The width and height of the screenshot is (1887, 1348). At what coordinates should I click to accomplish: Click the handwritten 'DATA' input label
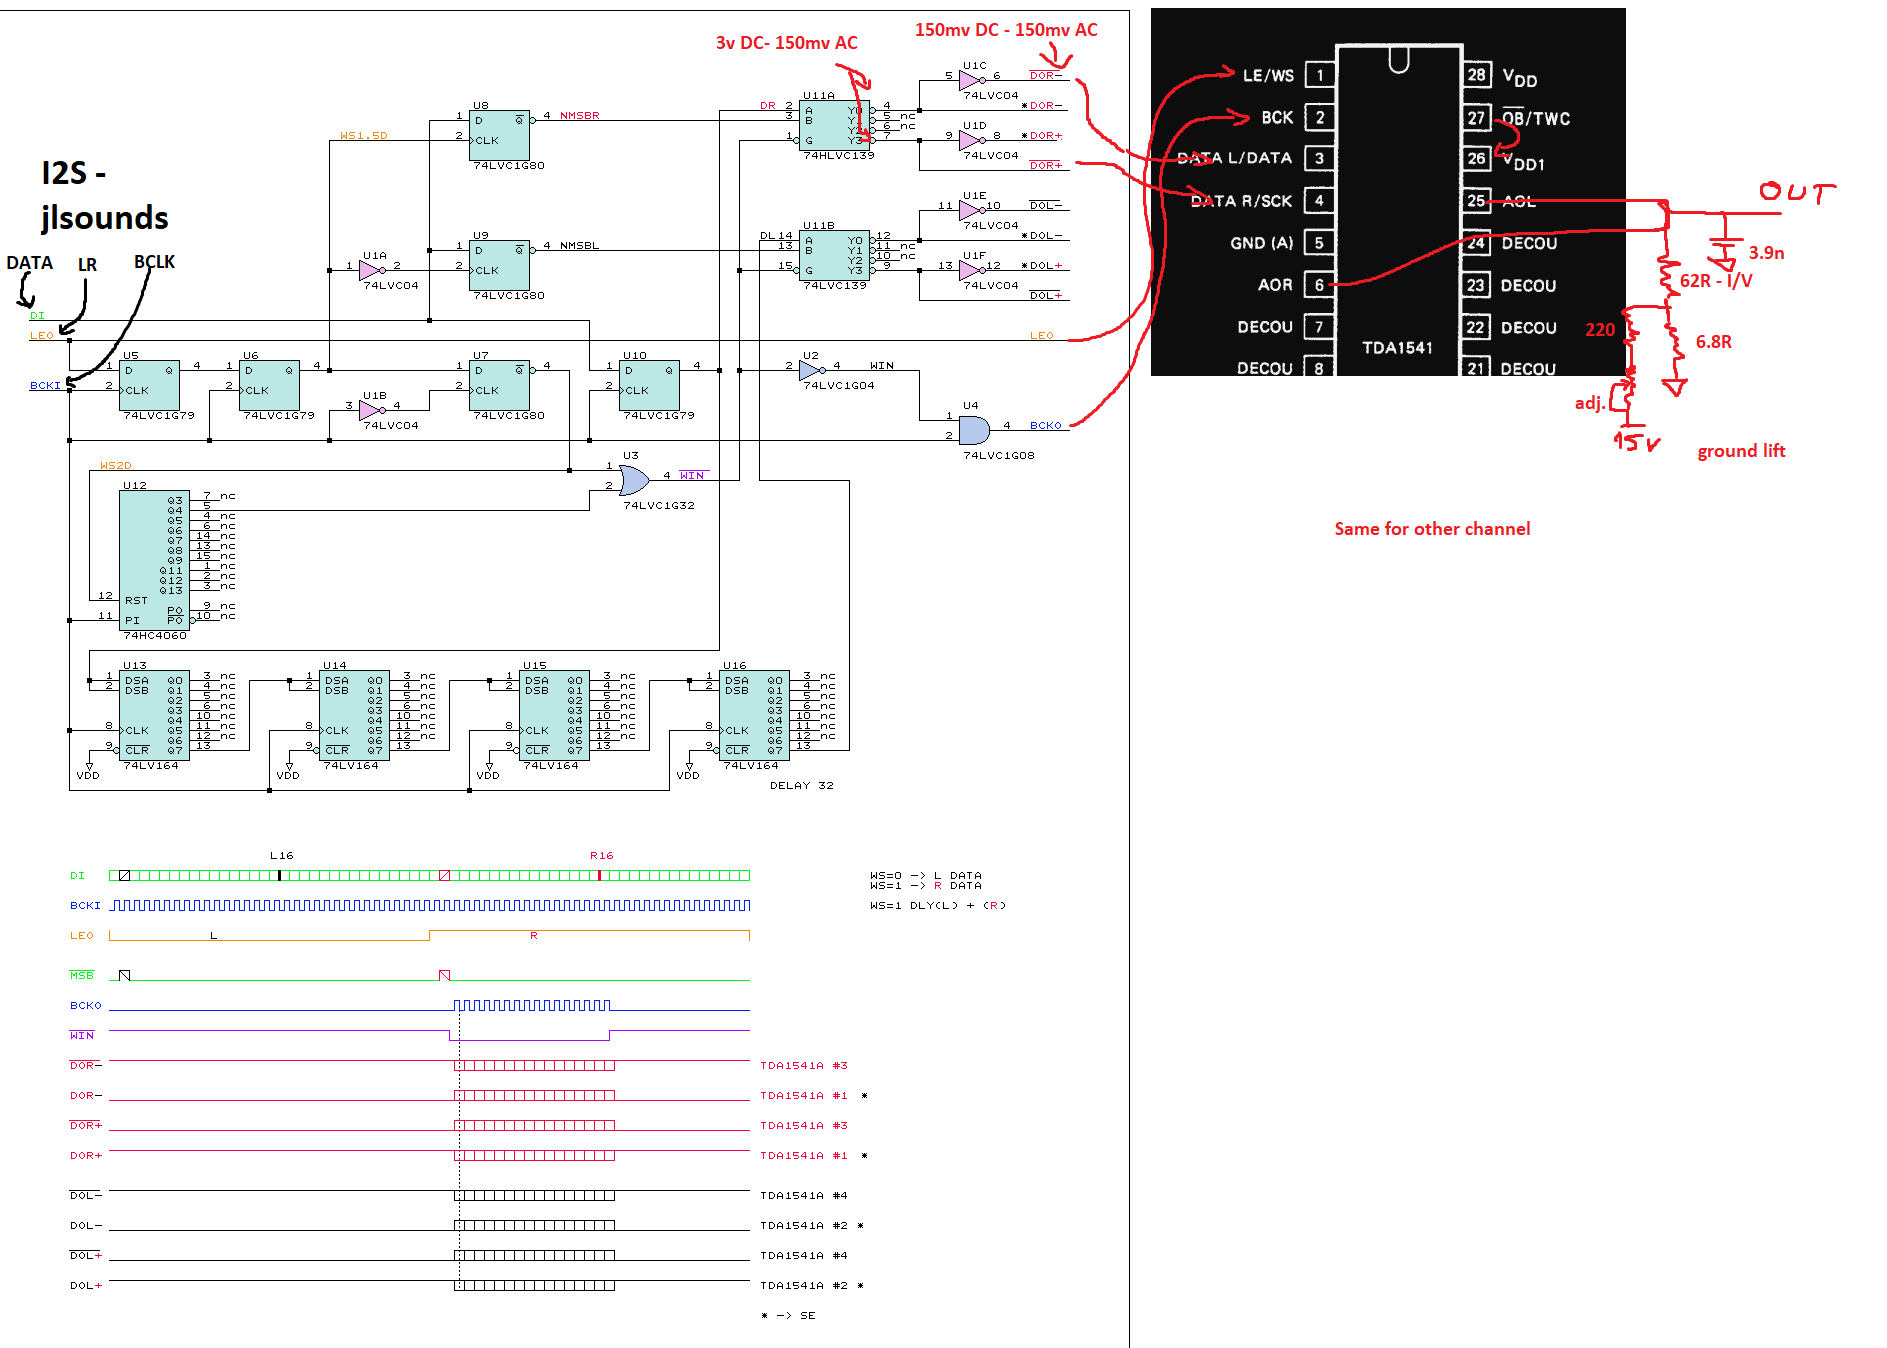click(29, 263)
